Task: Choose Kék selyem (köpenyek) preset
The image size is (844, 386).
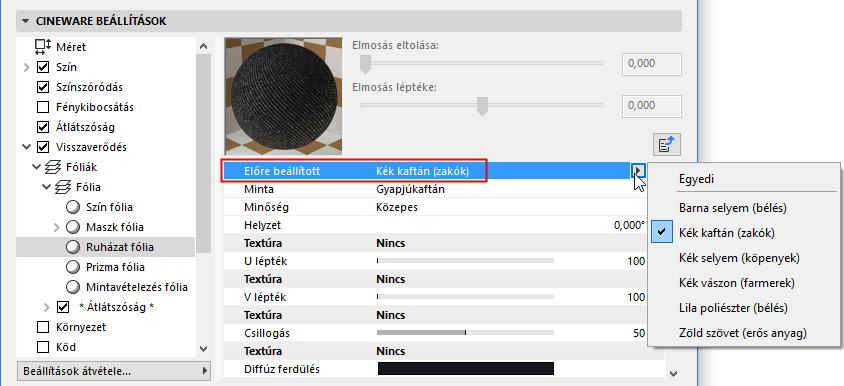Action: (743, 258)
